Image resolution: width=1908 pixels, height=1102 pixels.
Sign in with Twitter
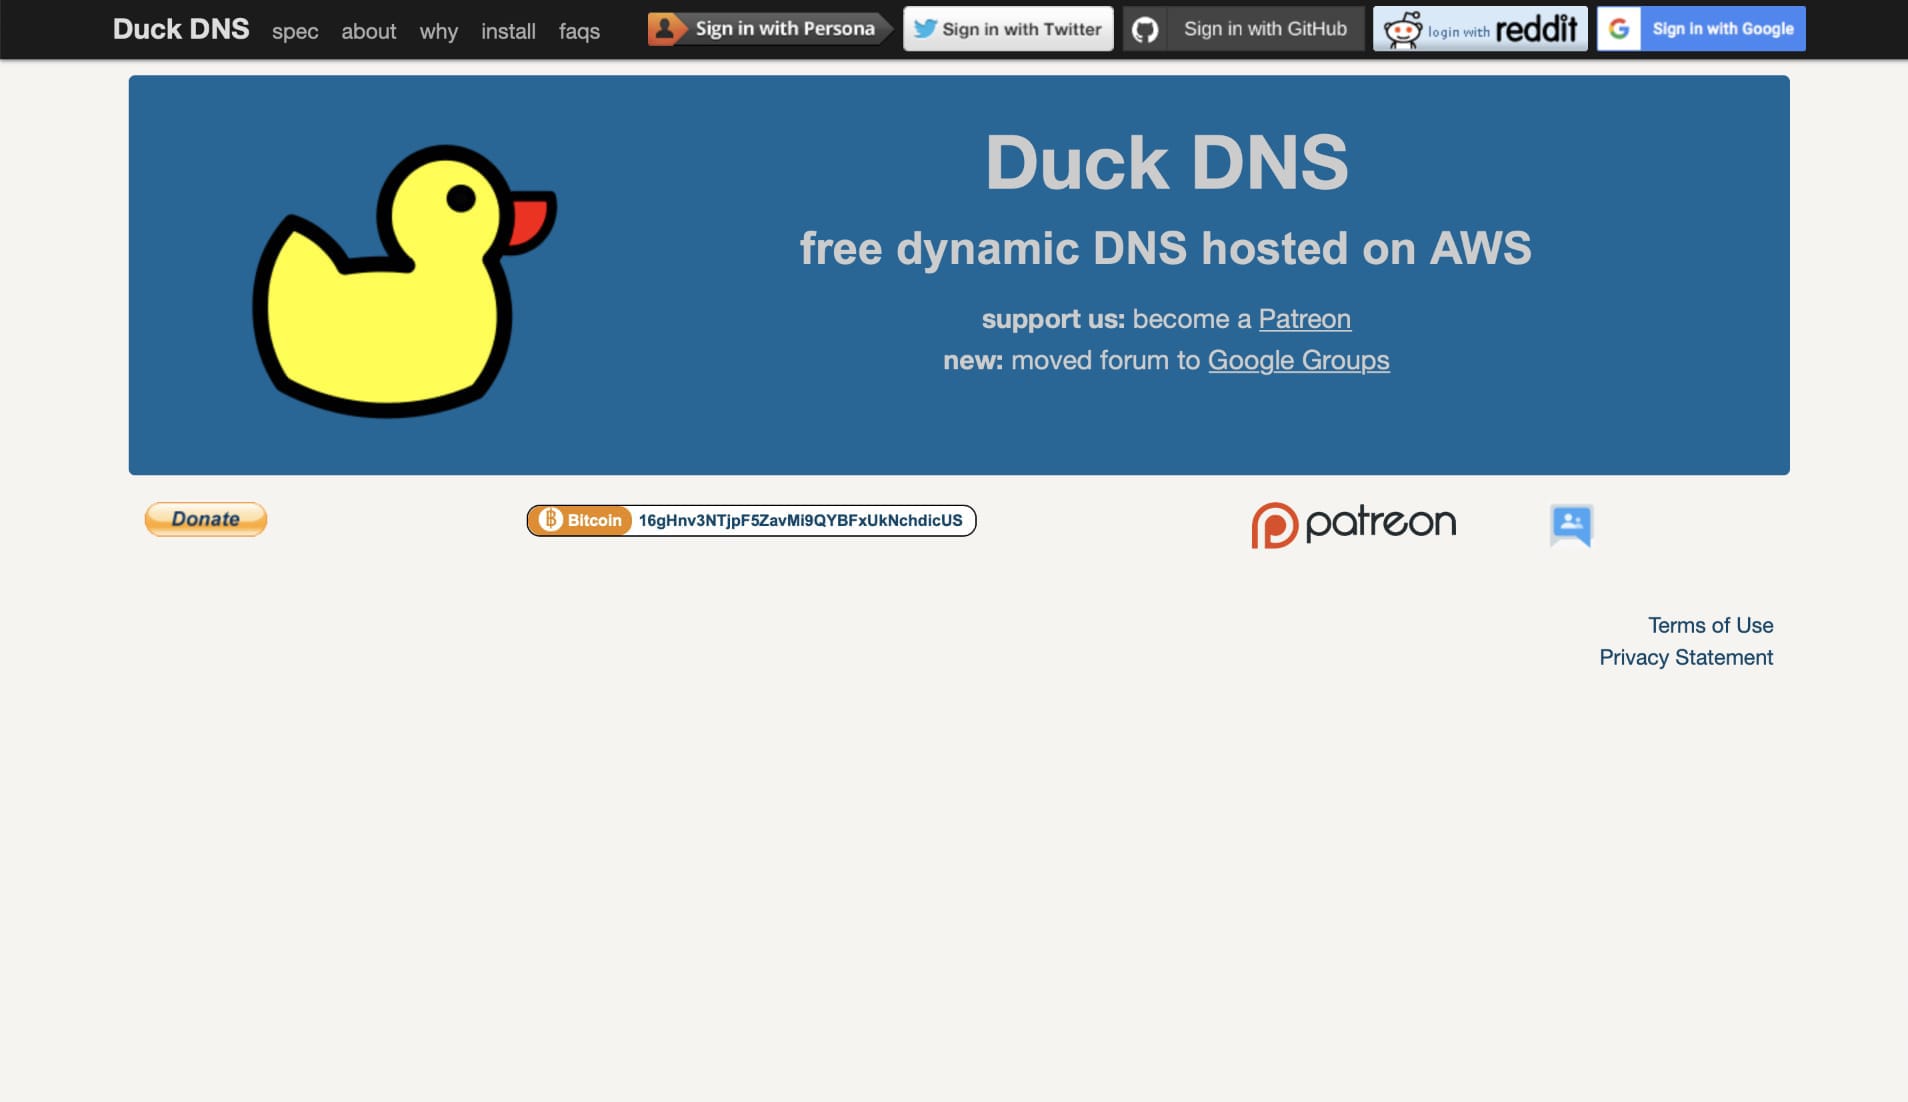pos(1008,29)
